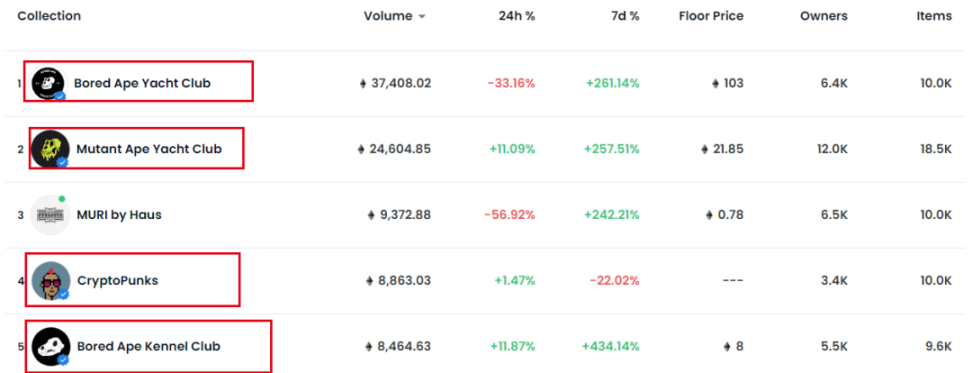Viewport: 972px width, 373px height.
Task: Click the verified badge on CryptoPunks avatar
Action: coord(63,294)
